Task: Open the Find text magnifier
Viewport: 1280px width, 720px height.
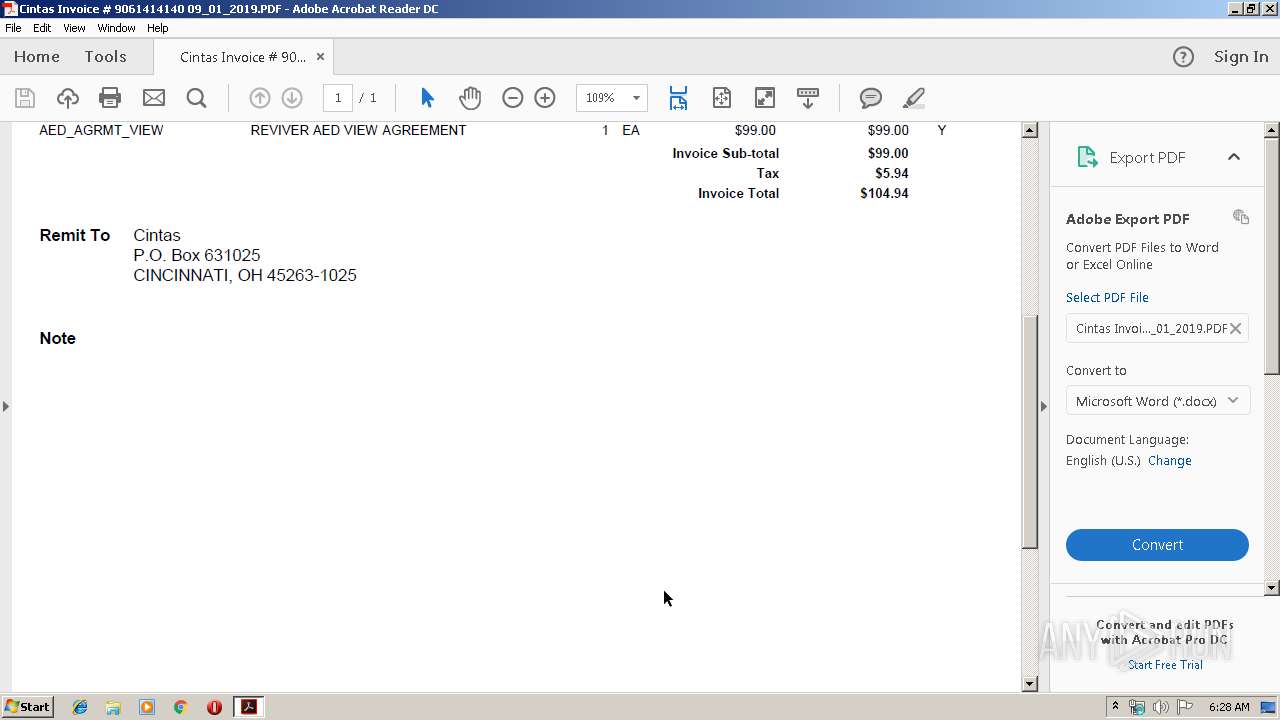Action: [196, 98]
